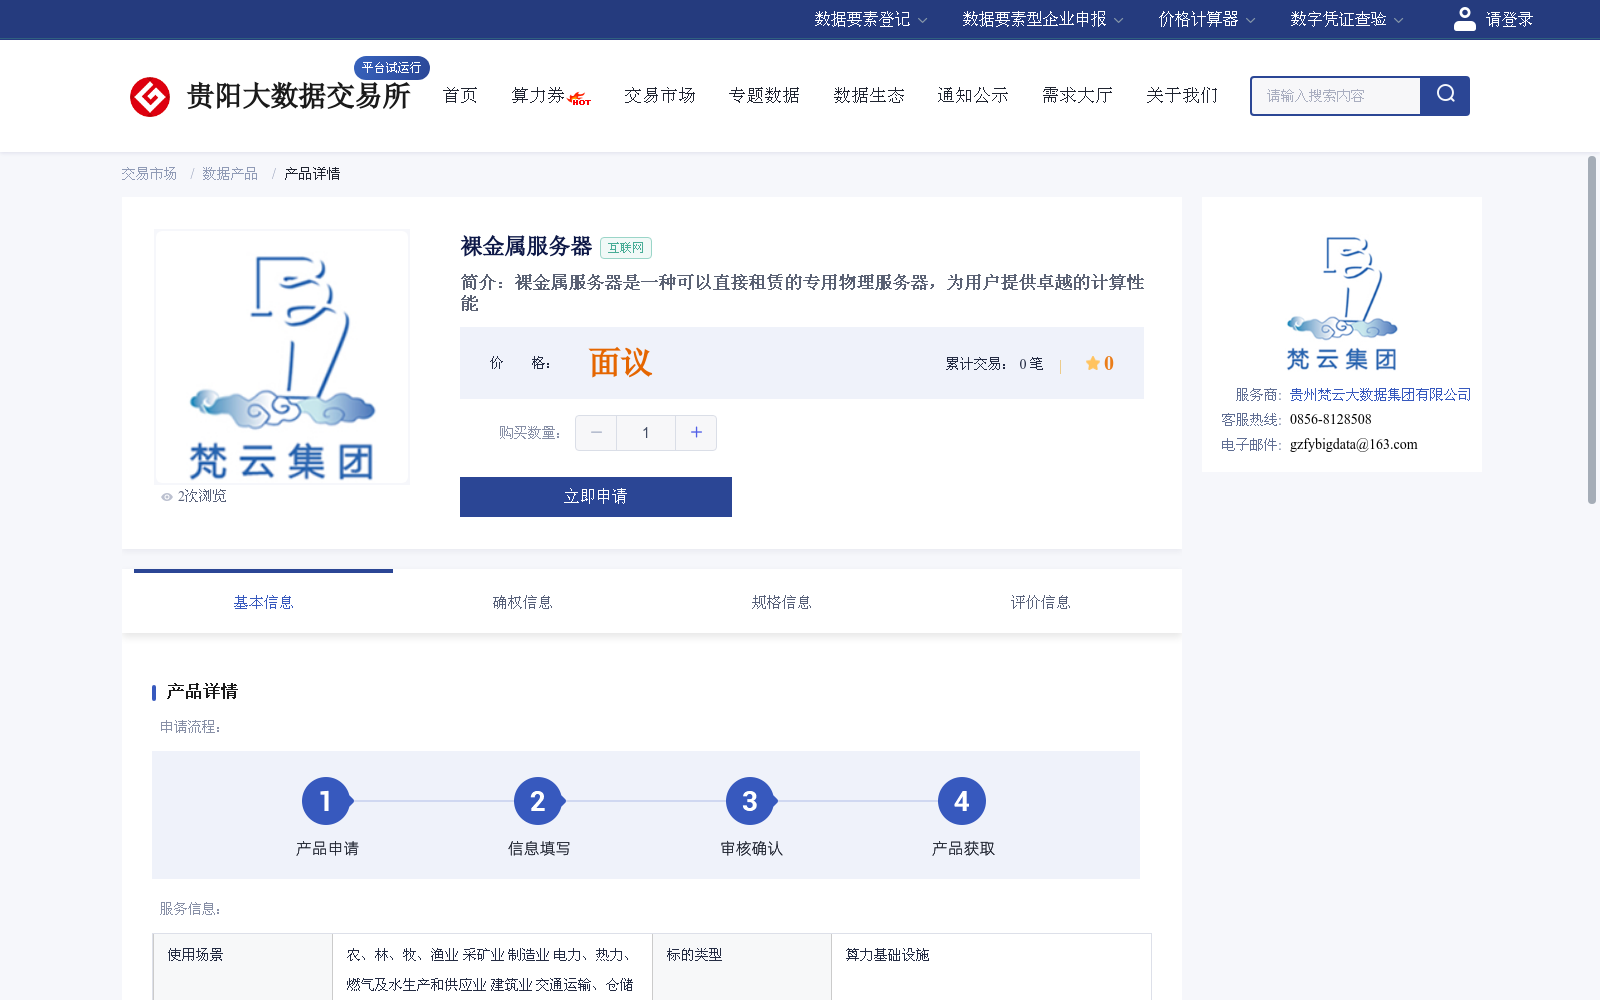Switch to the 评价信息 tab
The height and width of the screenshot is (1000, 1600).
coord(1040,602)
